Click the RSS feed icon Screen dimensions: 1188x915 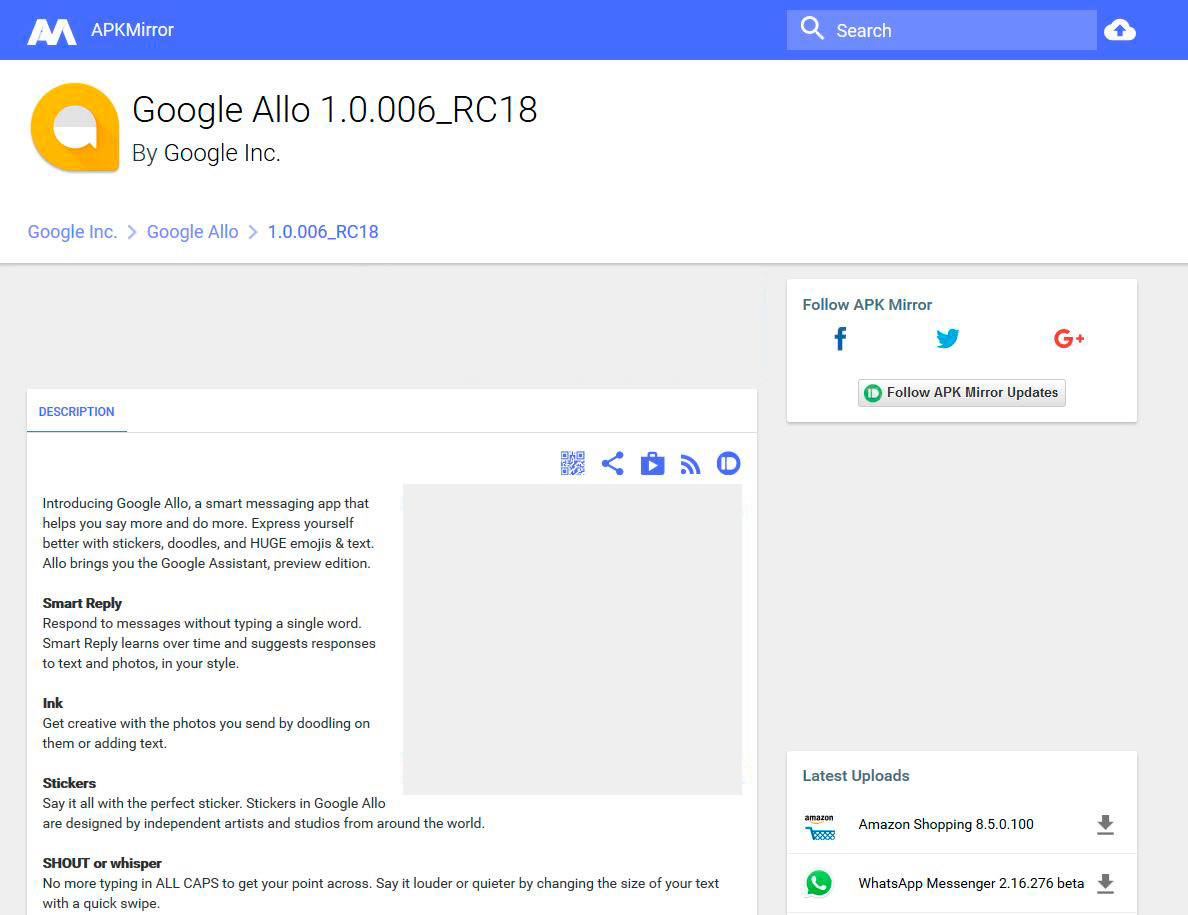pos(690,464)
